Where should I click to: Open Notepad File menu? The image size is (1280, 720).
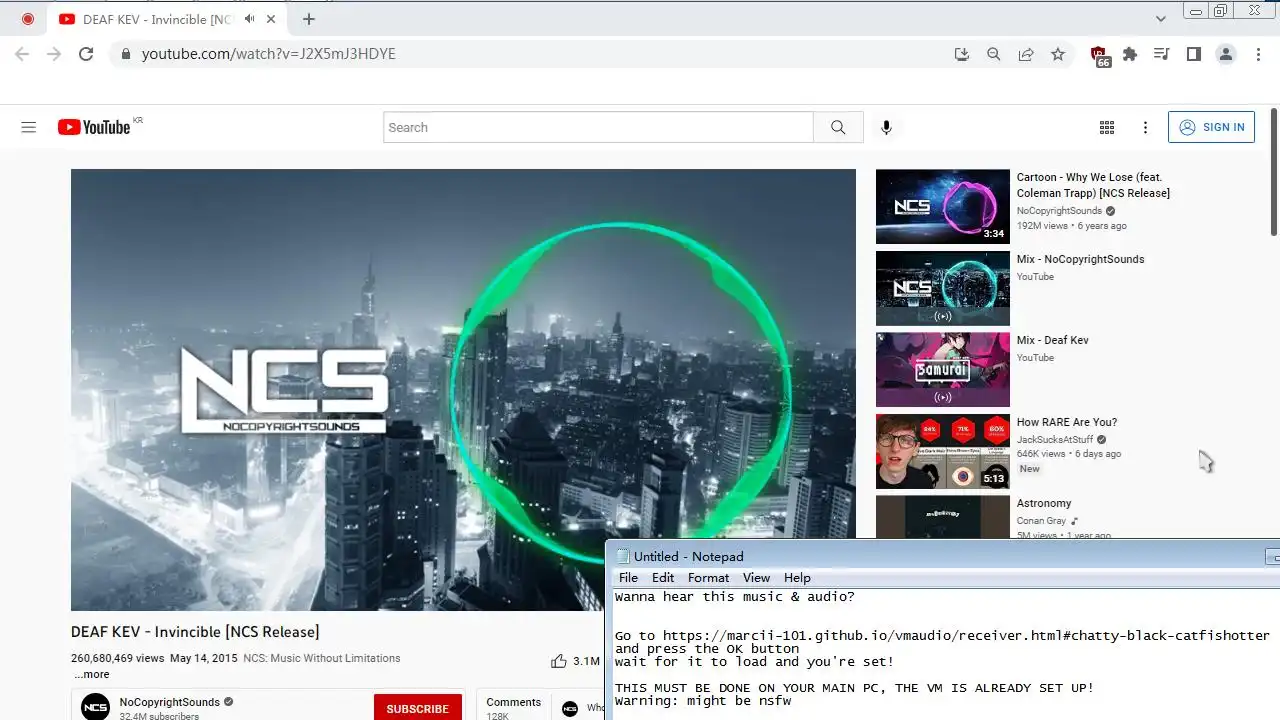point(628,578)
